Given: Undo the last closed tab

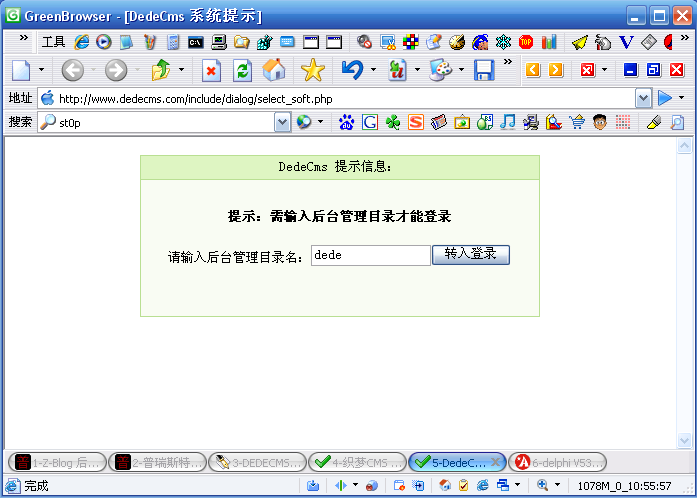Looking at the screenshot, I should [x=352, y=70].
